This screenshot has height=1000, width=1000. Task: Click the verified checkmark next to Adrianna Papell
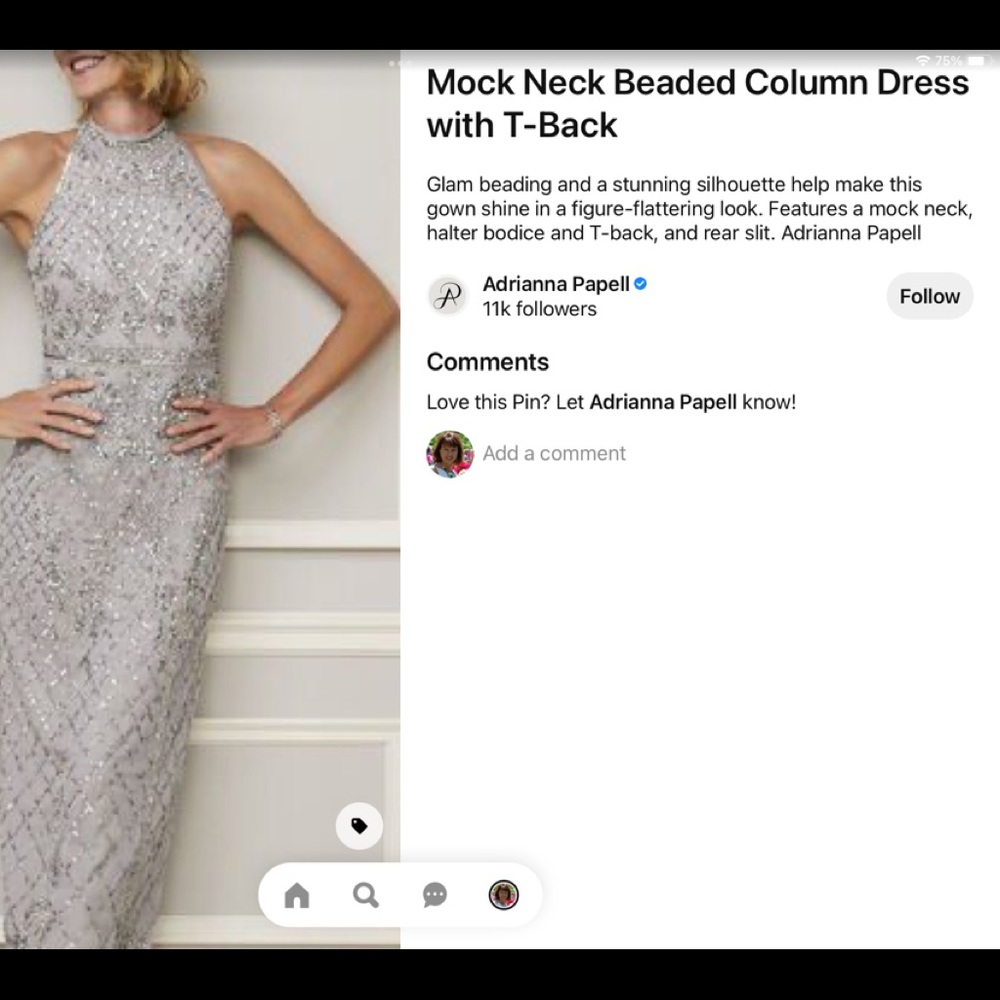pos(639,284)
